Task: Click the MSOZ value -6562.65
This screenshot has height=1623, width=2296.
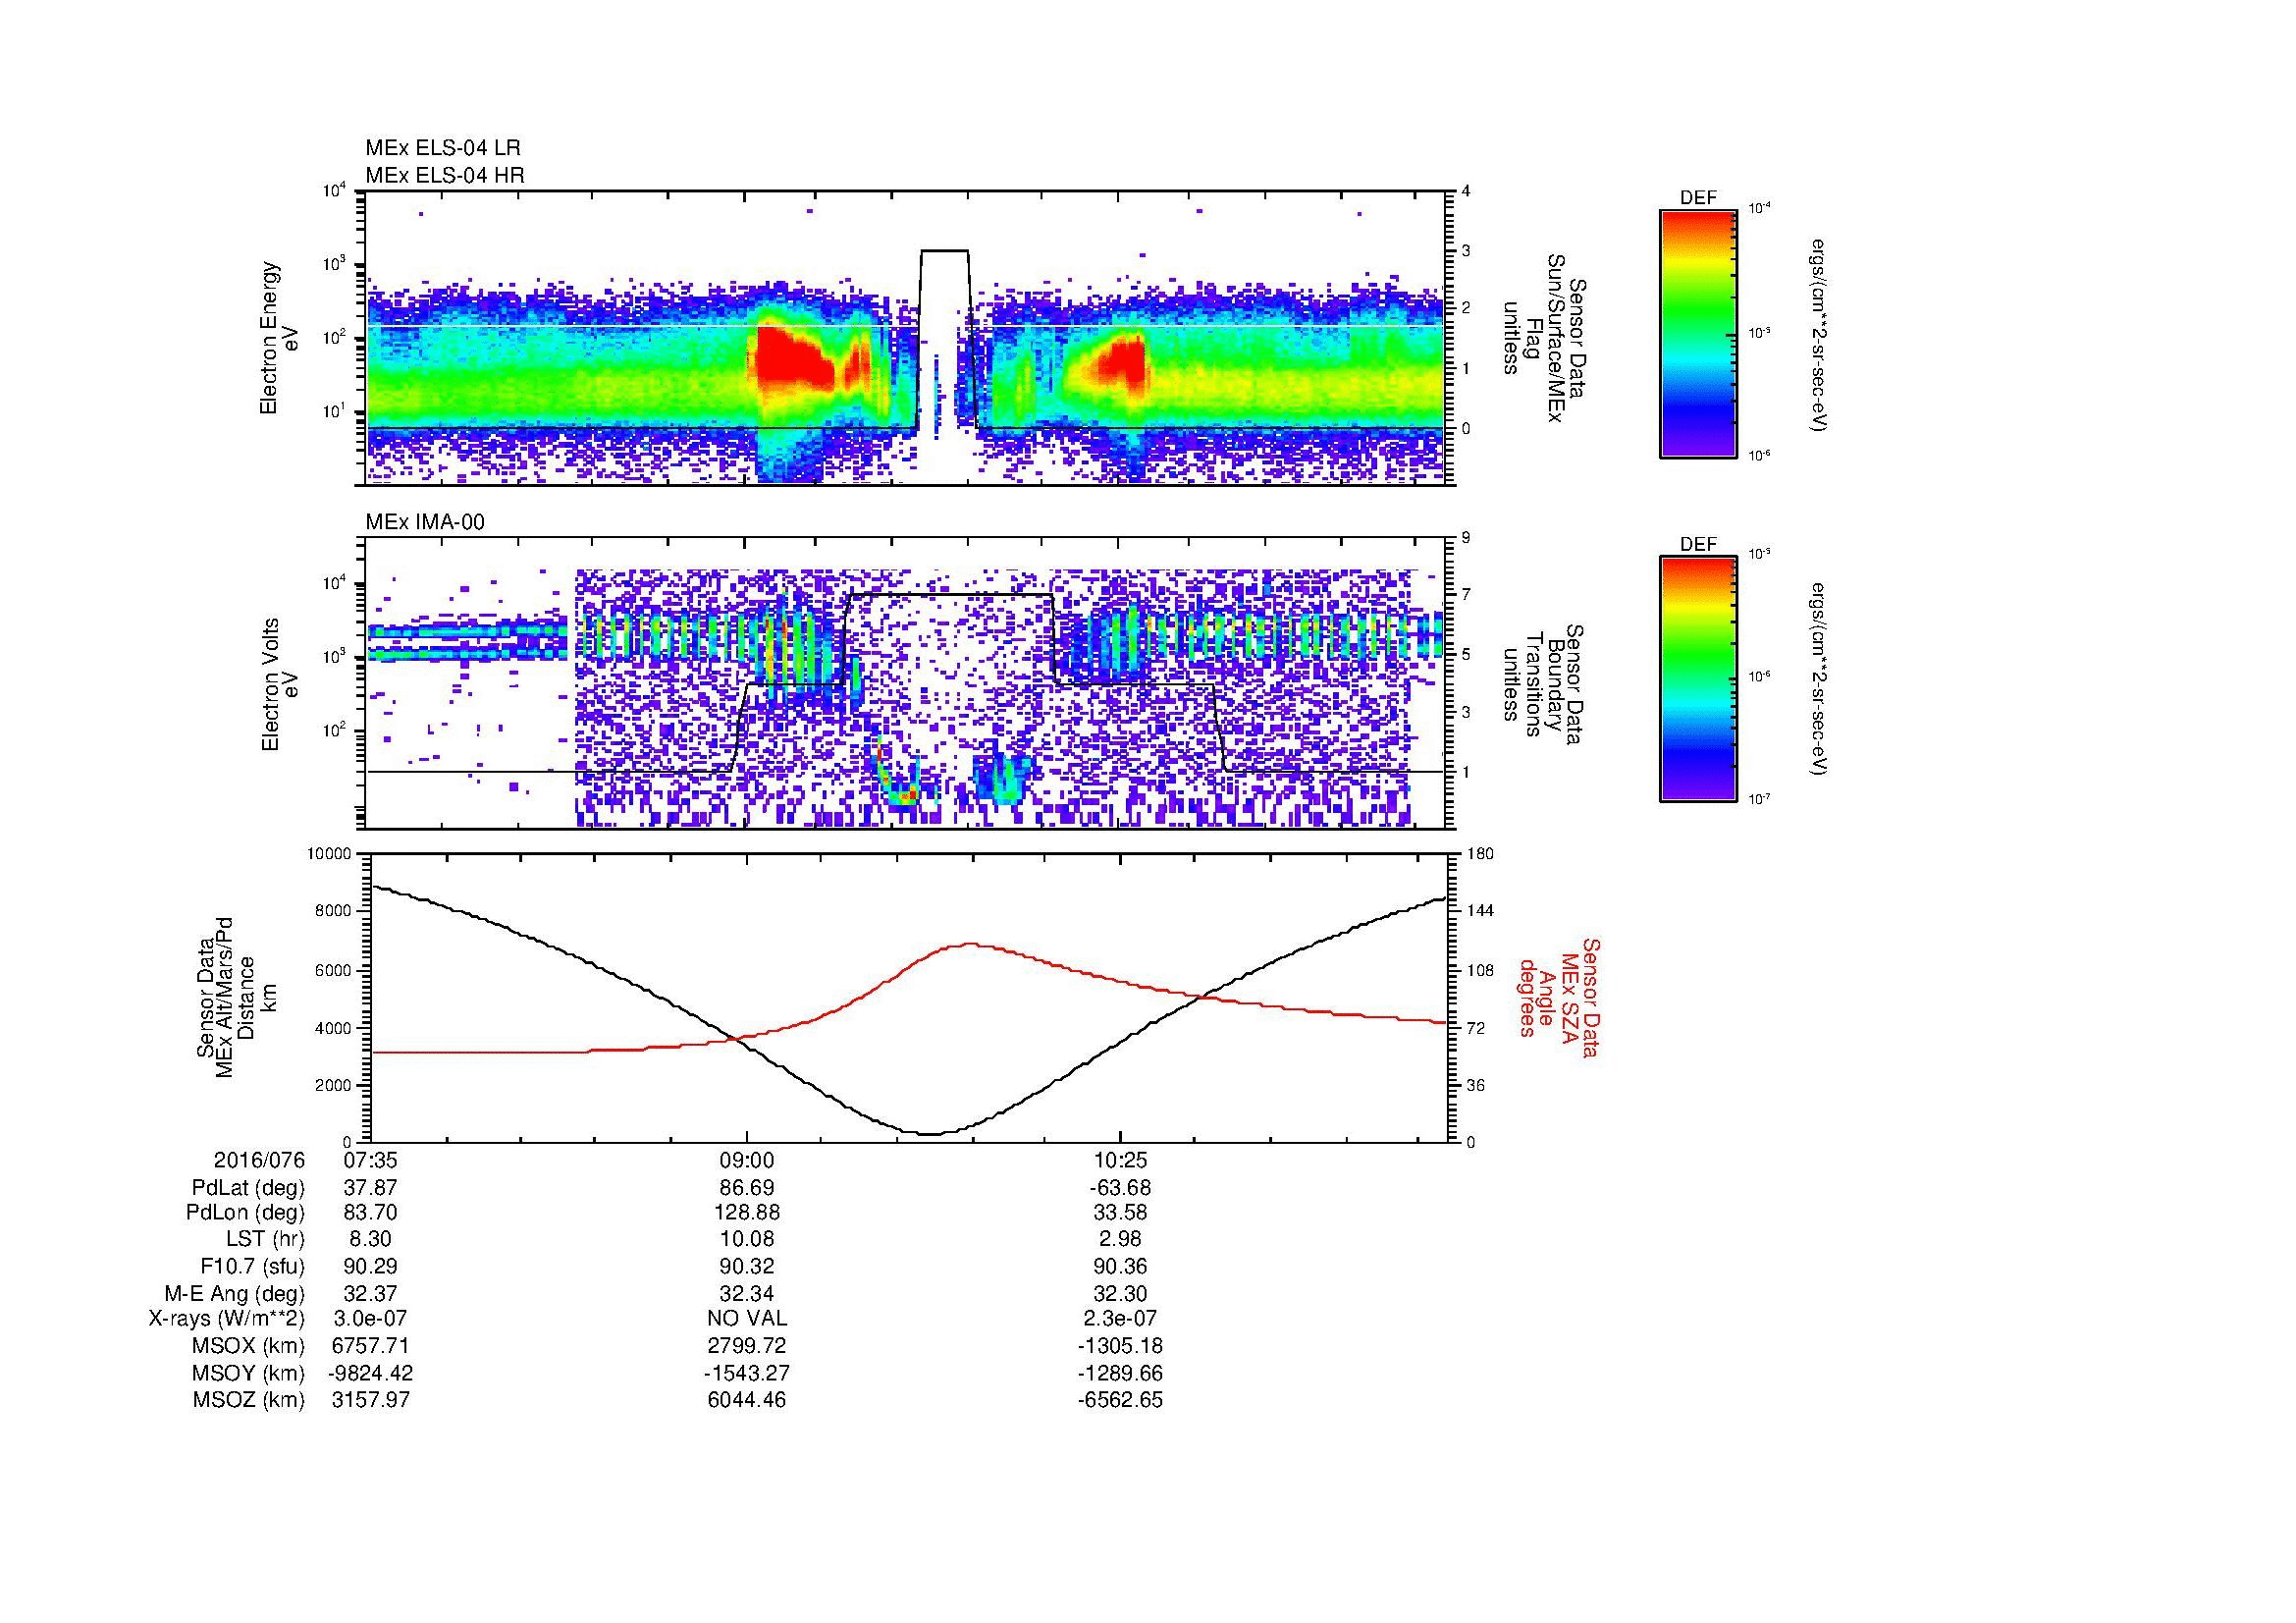Action: tap(1120, 1400)
